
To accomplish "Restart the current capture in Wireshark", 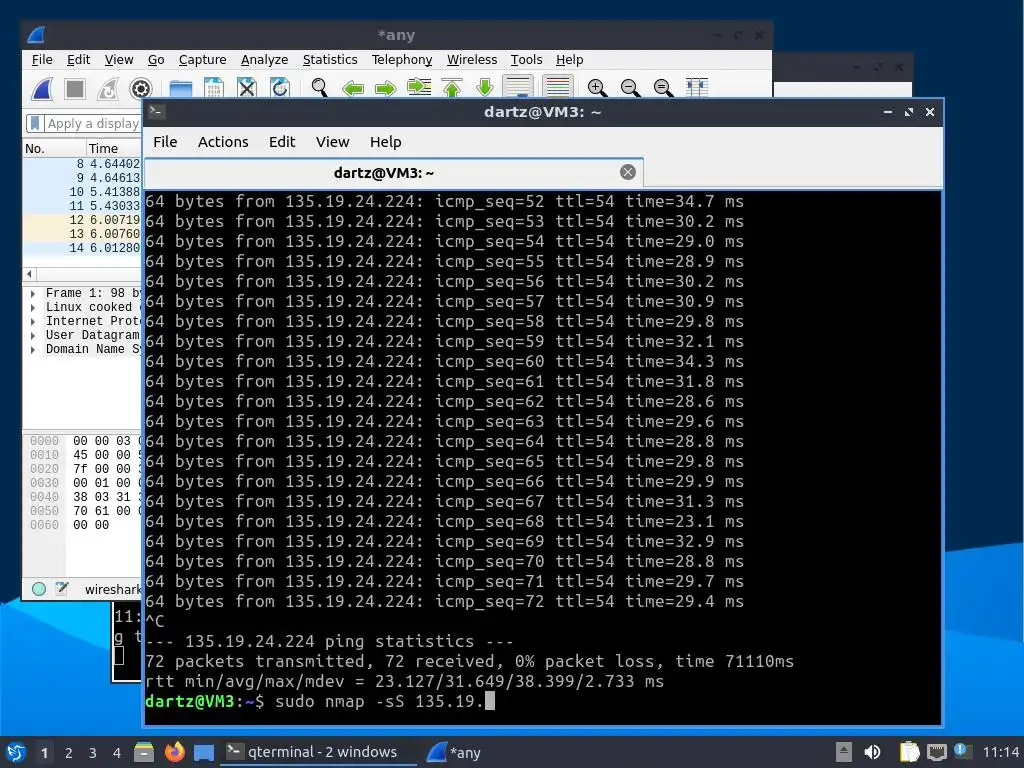I will tap(108, 88).
